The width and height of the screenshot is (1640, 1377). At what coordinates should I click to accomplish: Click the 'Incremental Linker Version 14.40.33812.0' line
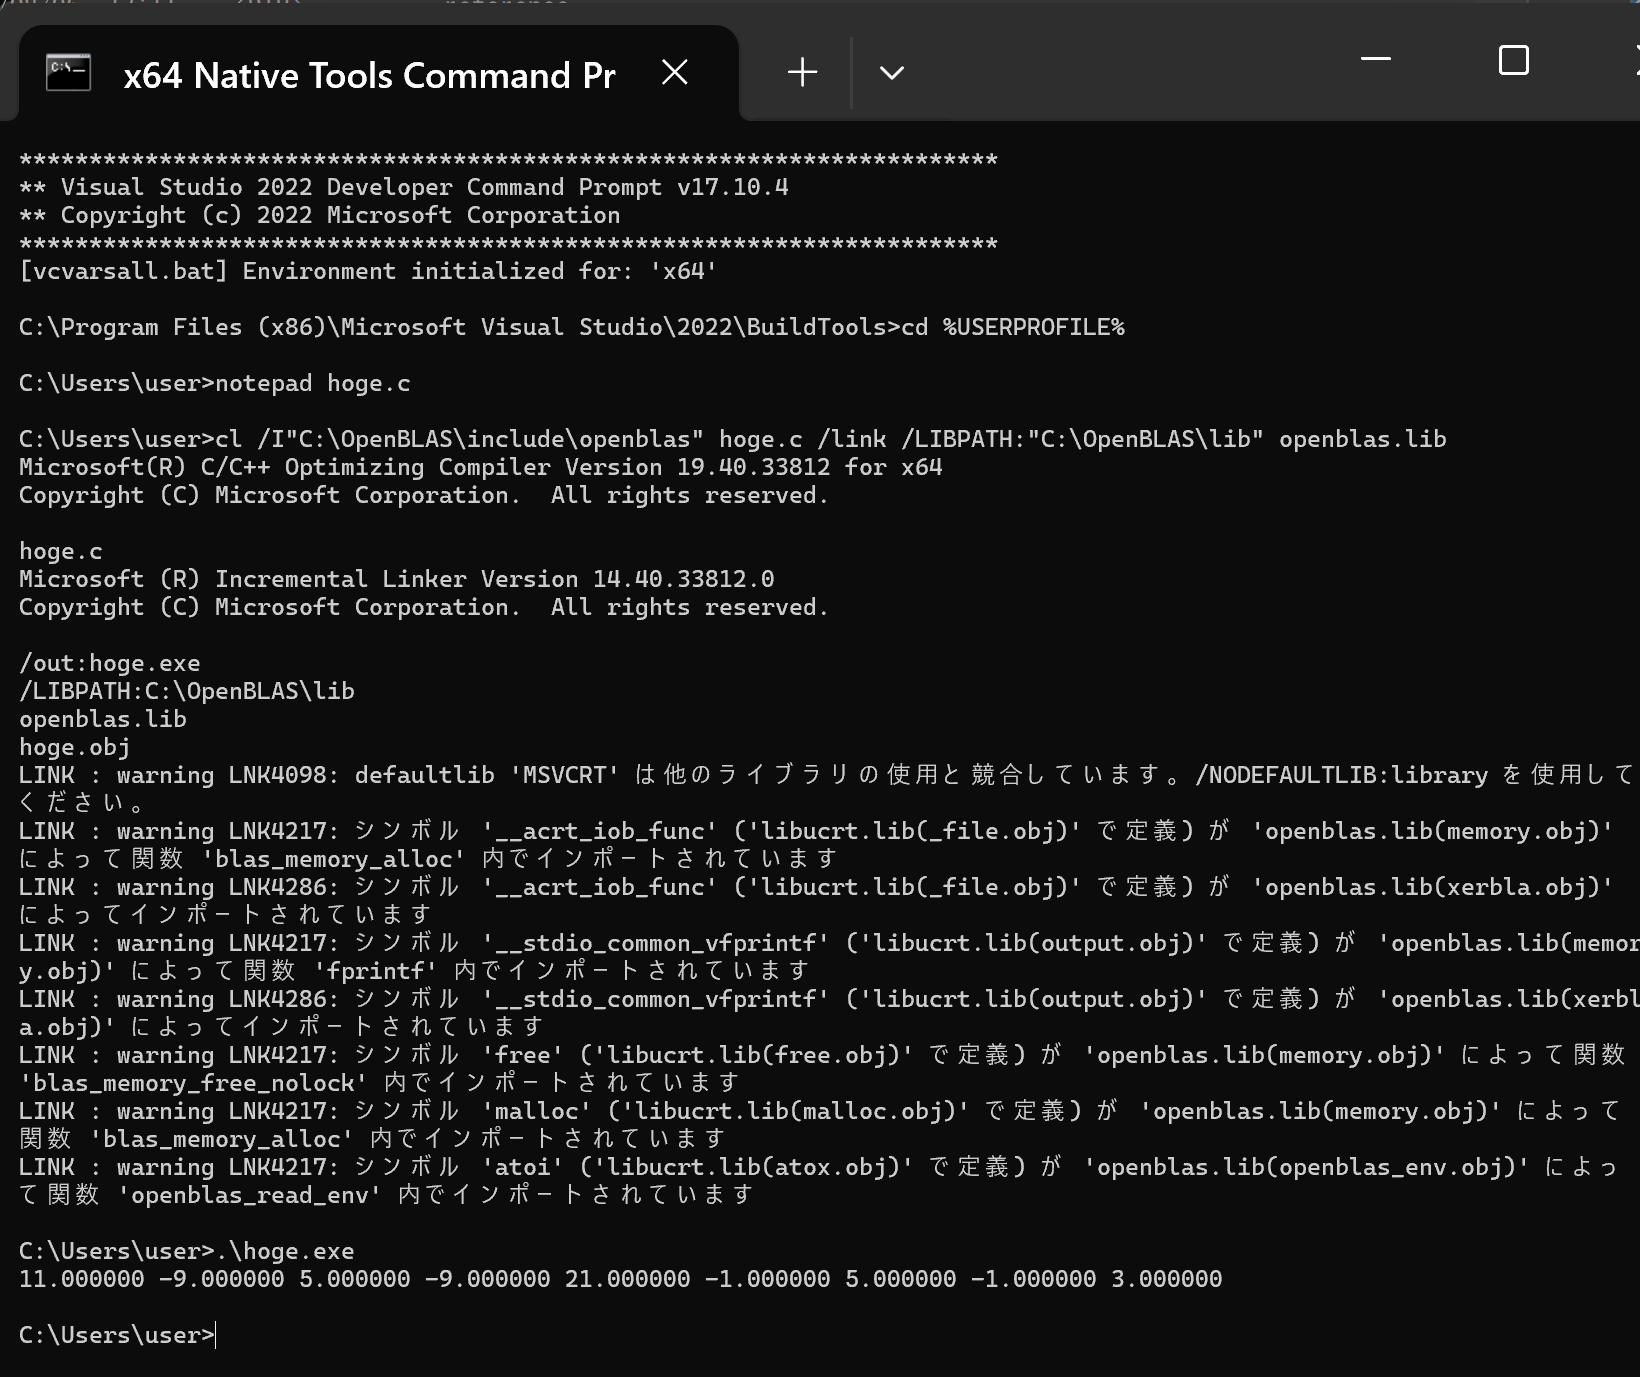397,579
